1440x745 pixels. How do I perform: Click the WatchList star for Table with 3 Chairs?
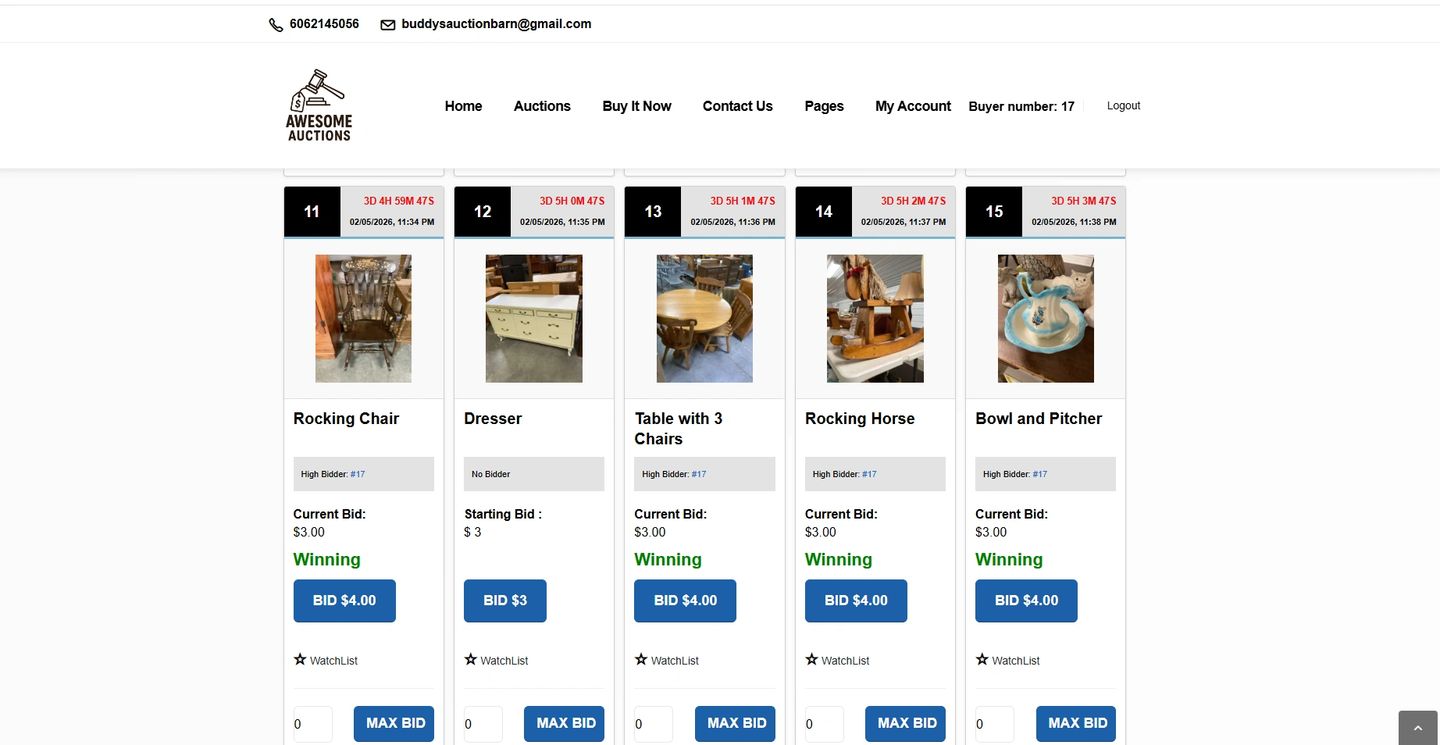641,659
